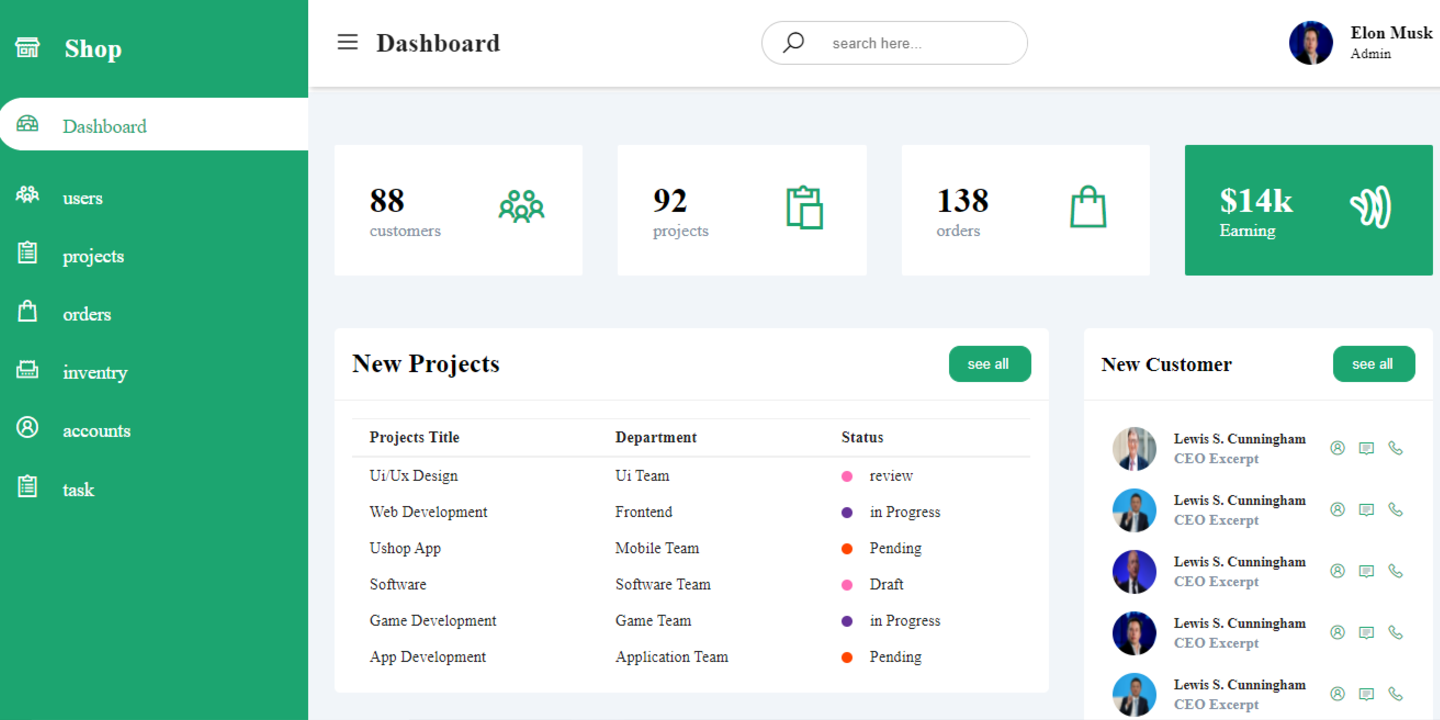1440x720 pixels.
Task: Open the orders item in the sidebar
Action: click(x=86, y=314)
